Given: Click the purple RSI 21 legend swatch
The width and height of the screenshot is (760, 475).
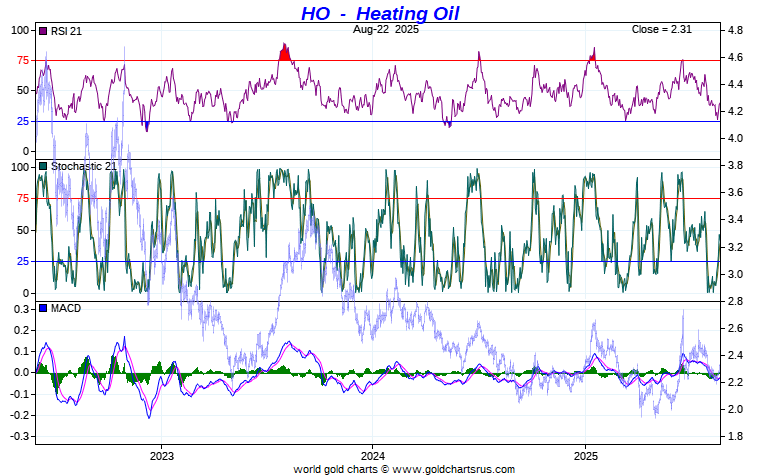Looking at the screenshot, I should (x=43, y=31).
